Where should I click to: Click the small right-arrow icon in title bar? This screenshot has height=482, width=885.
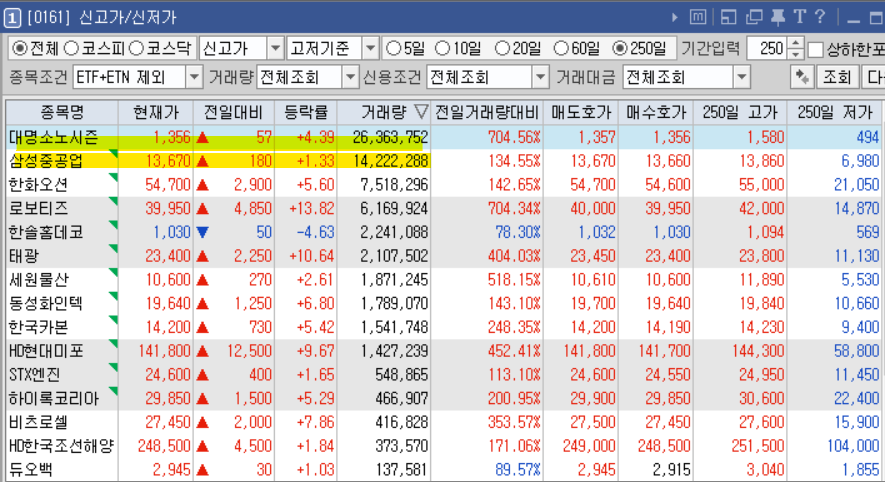[x=674, y=17]
